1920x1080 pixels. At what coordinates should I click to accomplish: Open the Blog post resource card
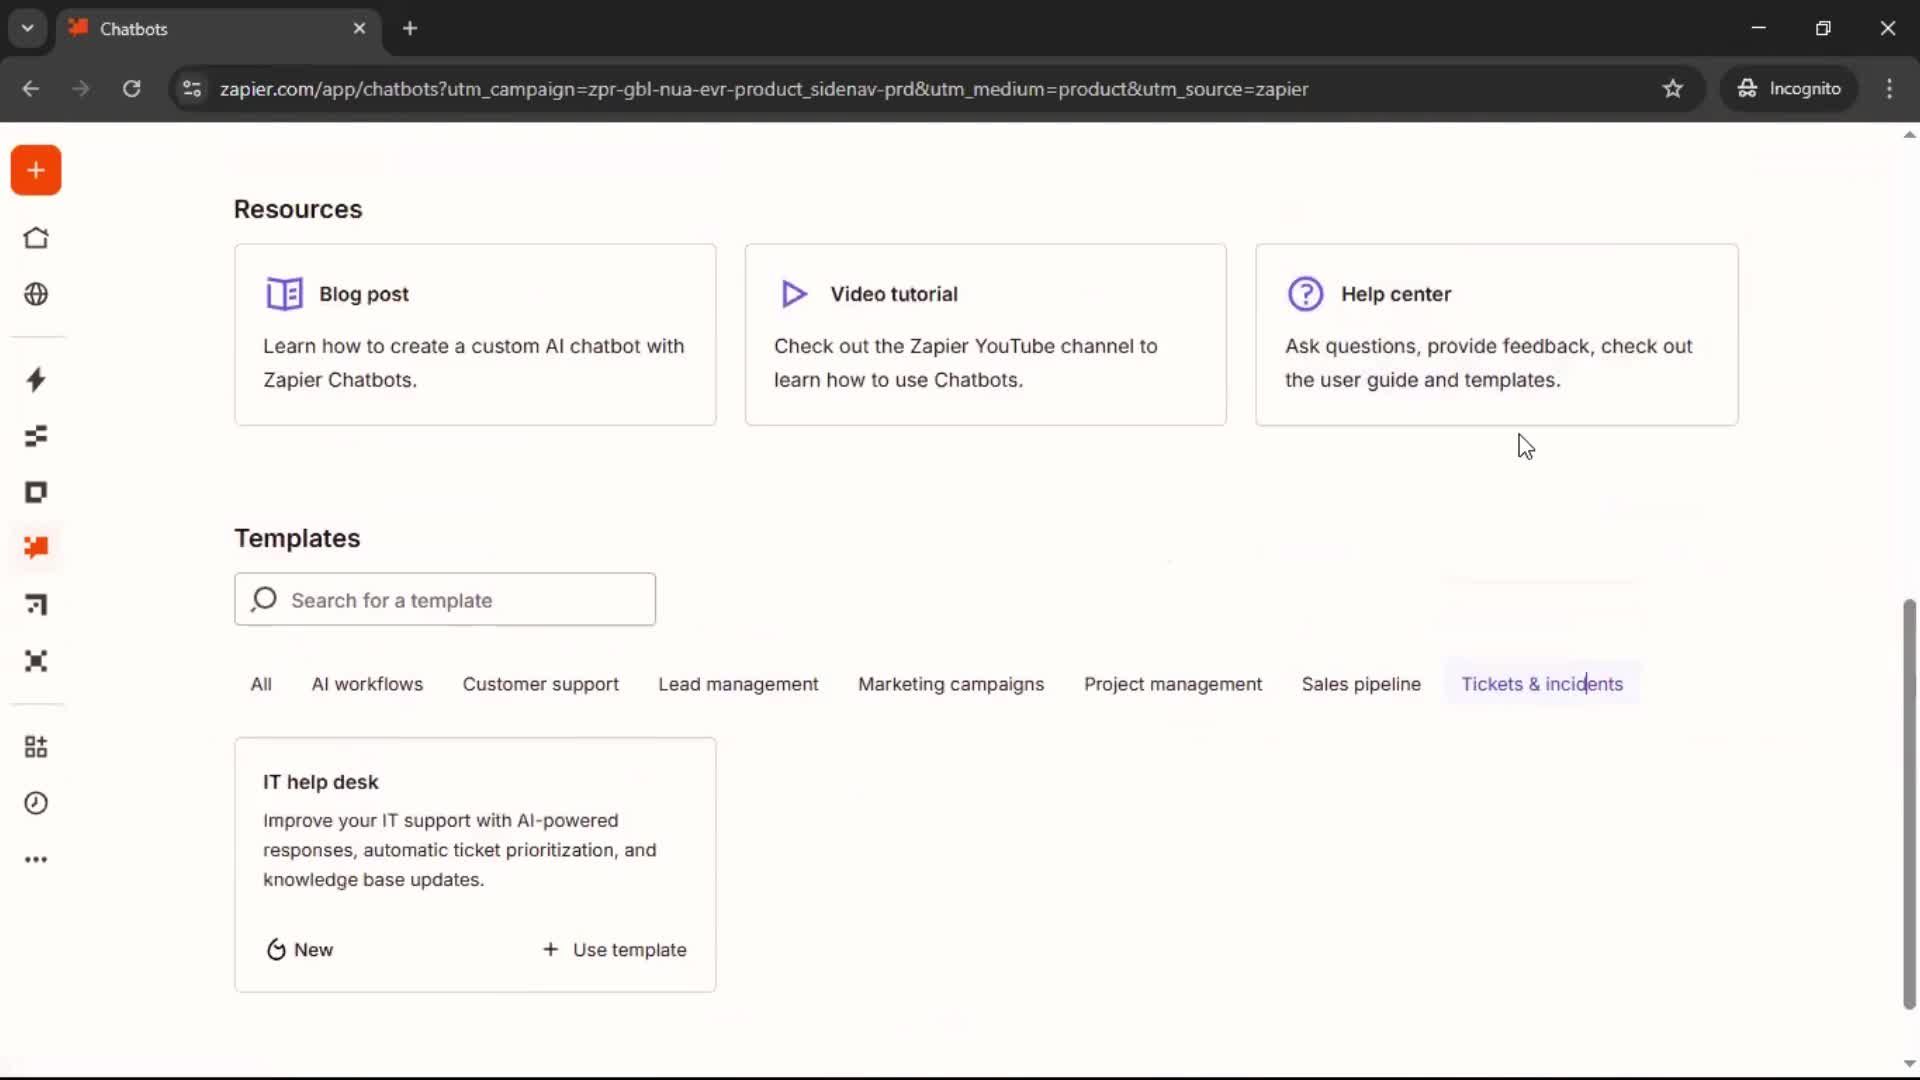(475, 335)
